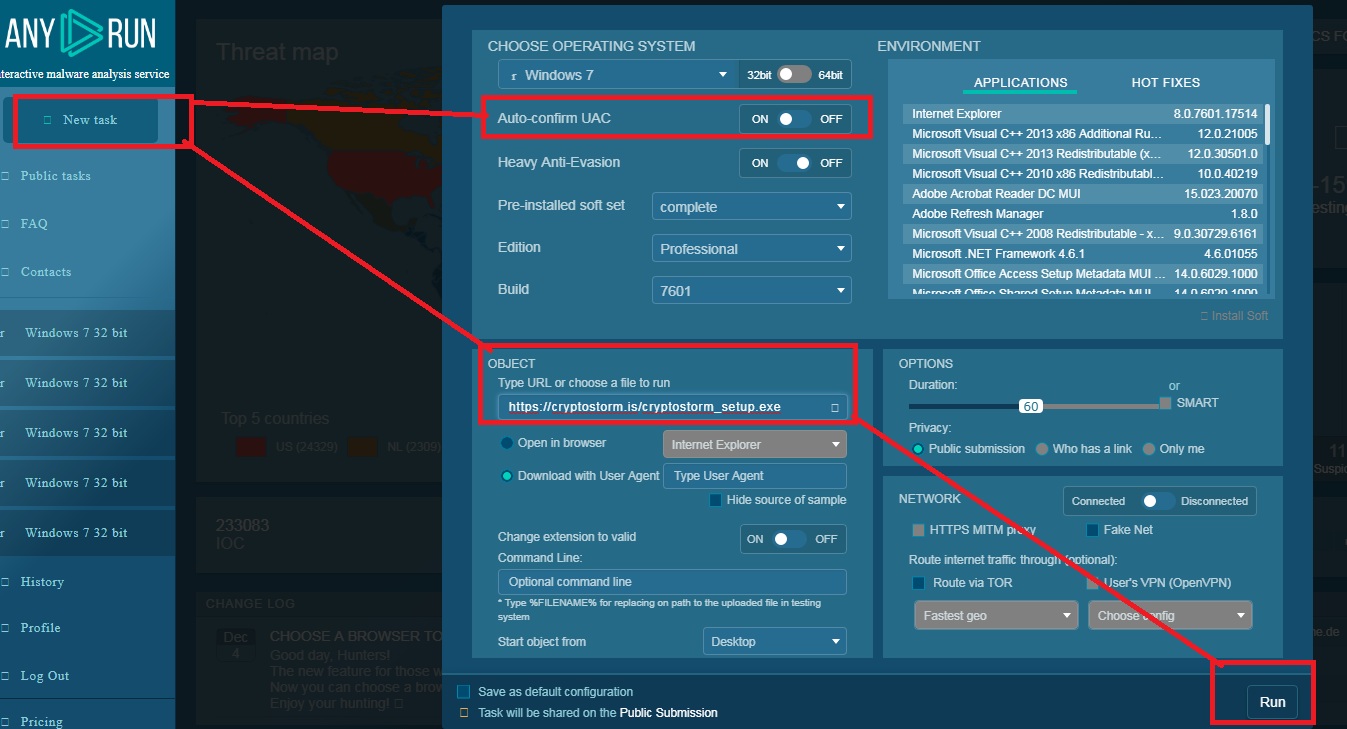Select the Windows 7 operating system dropdown
This screenshot has width=1347, height=729.
[617, 75]
